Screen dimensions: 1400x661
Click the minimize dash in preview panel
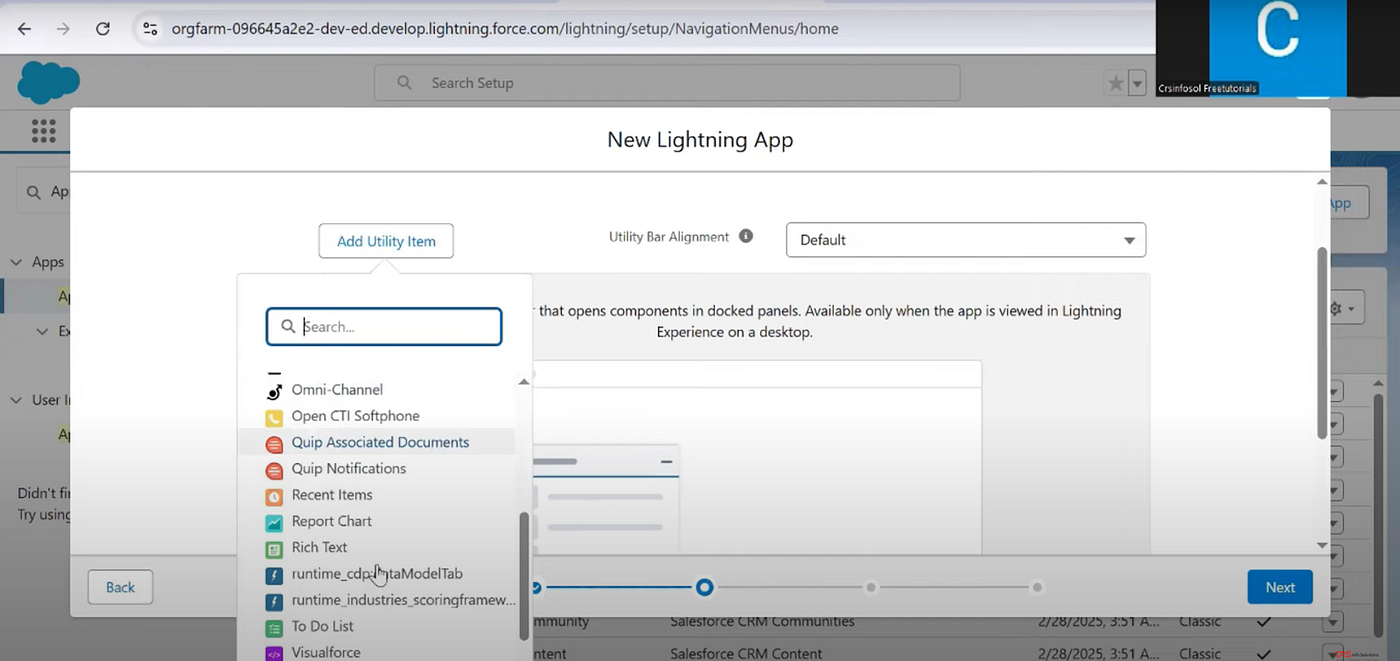(x=667, y=461)
